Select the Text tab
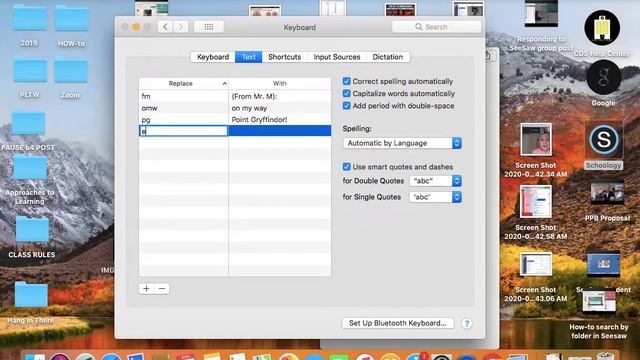 249,57
